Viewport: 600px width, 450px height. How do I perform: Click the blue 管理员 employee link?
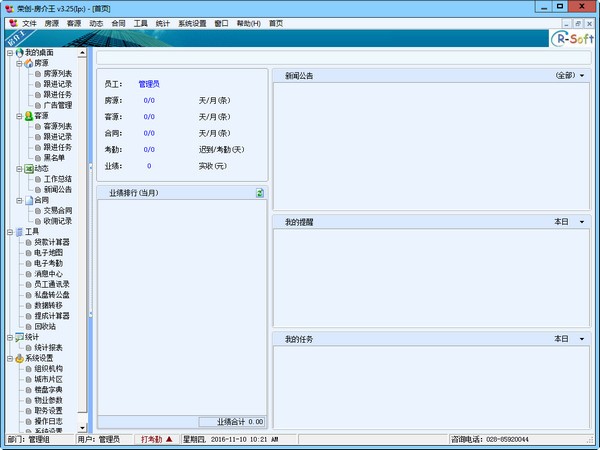pyautogui.click(x=149, y=84)
